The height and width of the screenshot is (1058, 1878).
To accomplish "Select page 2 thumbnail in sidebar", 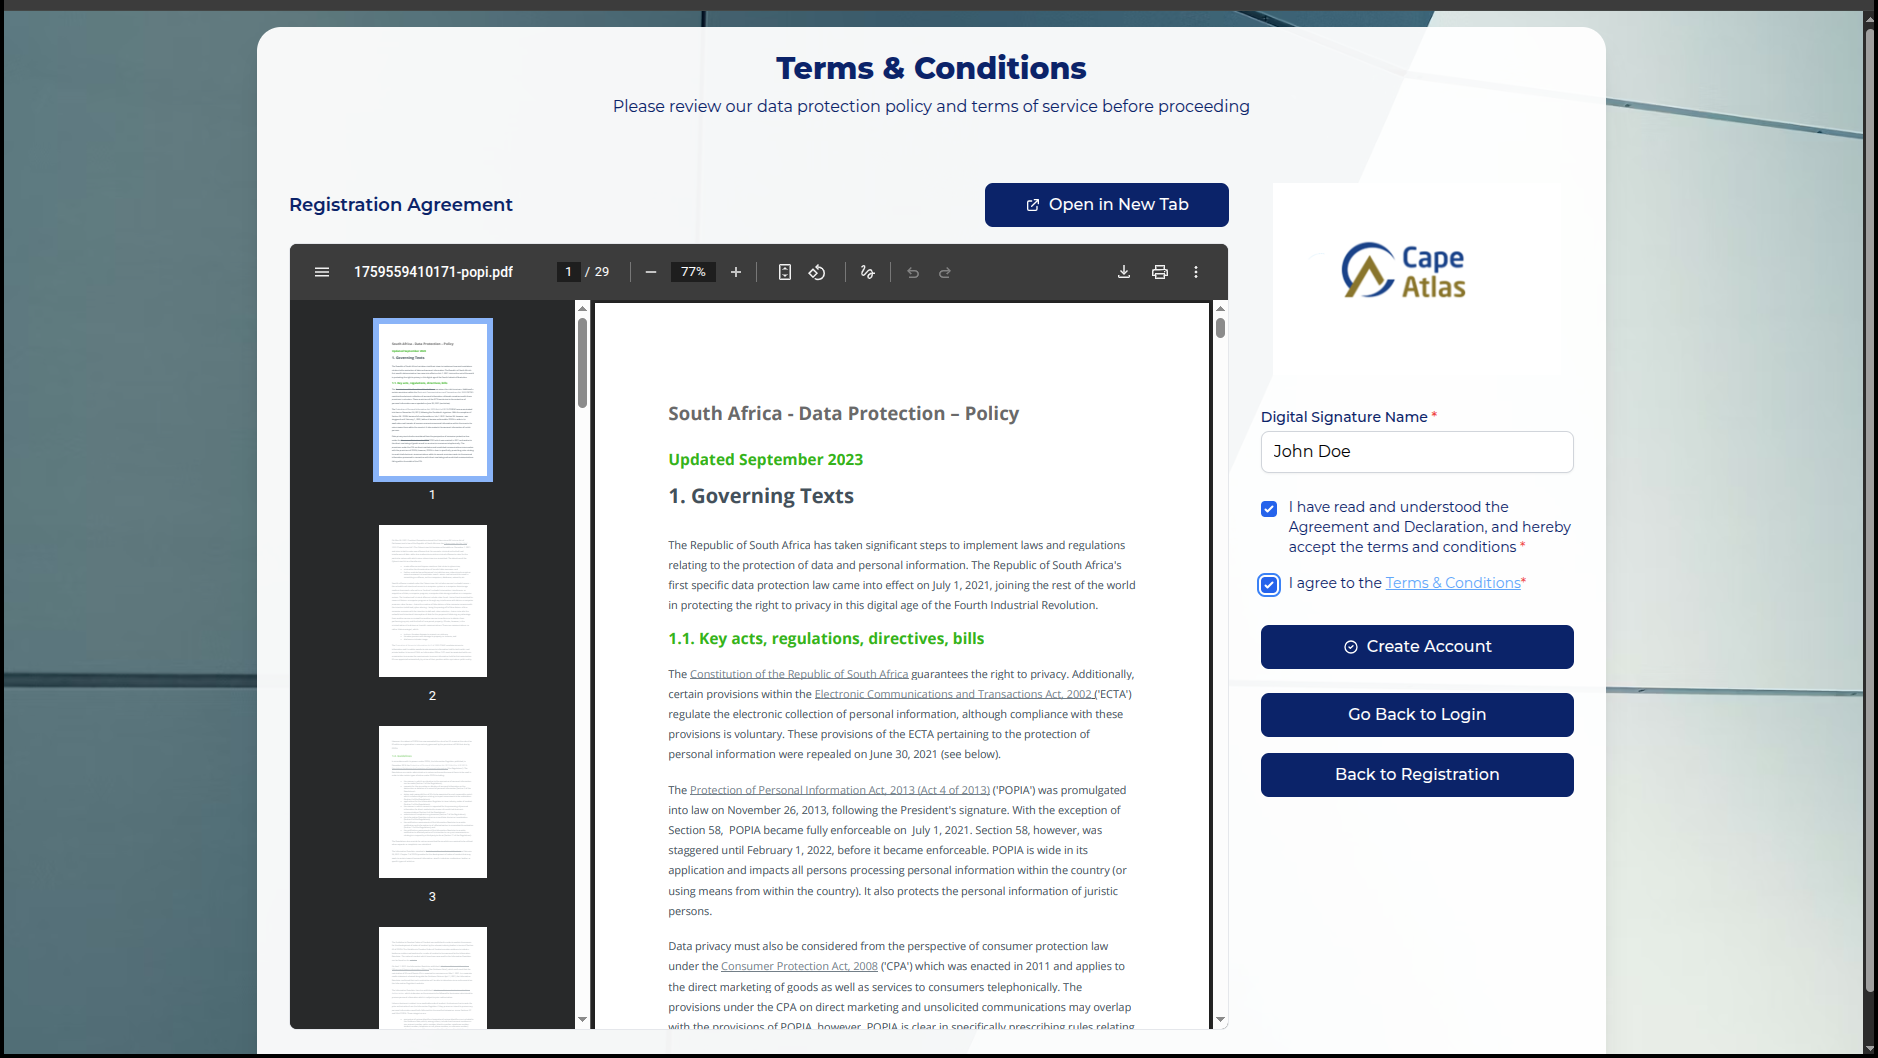I will (433, 601).
